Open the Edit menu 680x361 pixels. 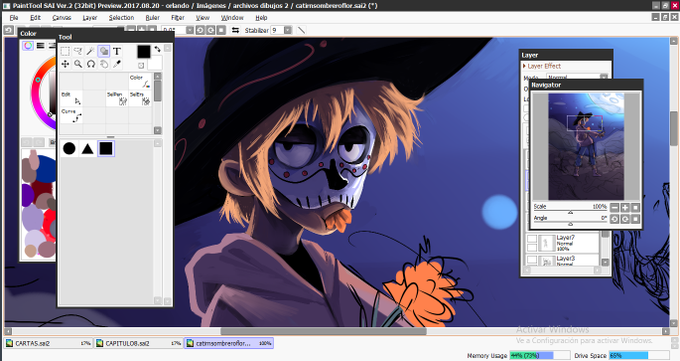point(35,18)
